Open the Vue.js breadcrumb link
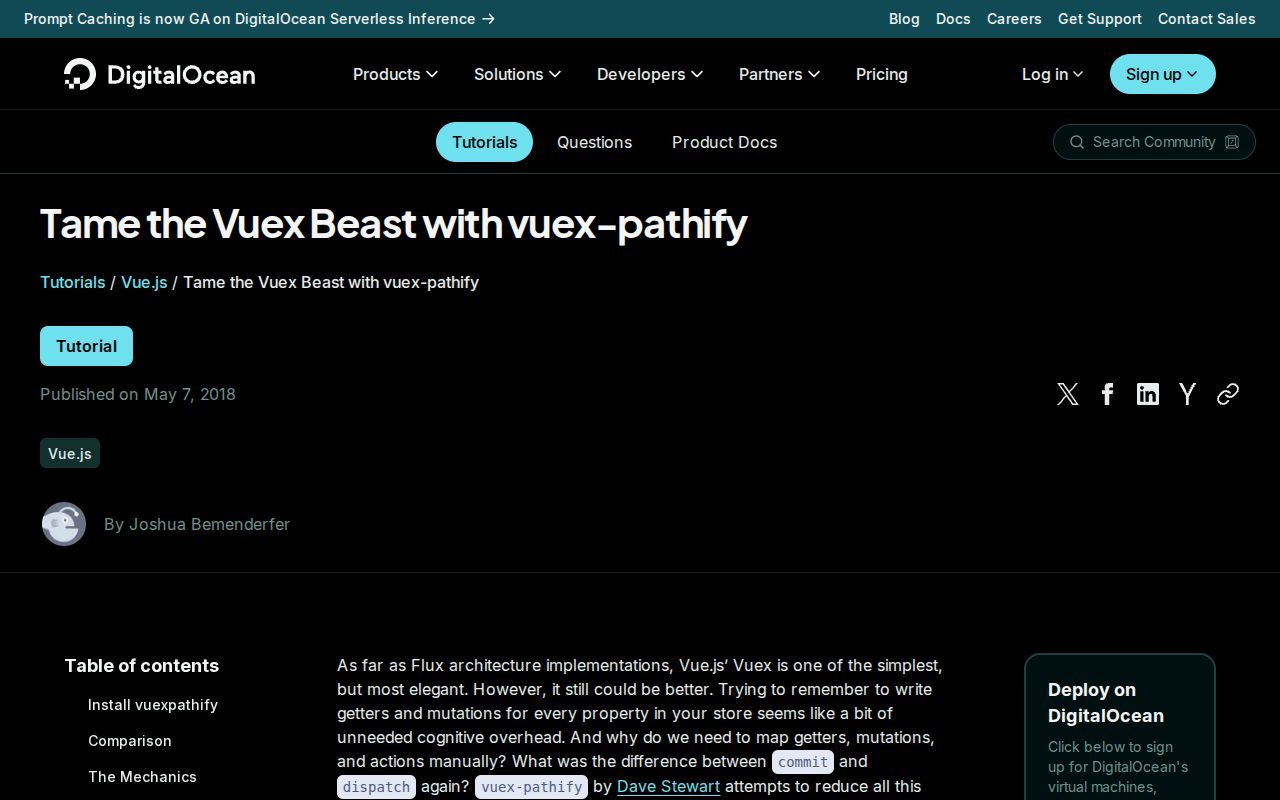This screenshot has width=1280, height=800. point(144,282)
